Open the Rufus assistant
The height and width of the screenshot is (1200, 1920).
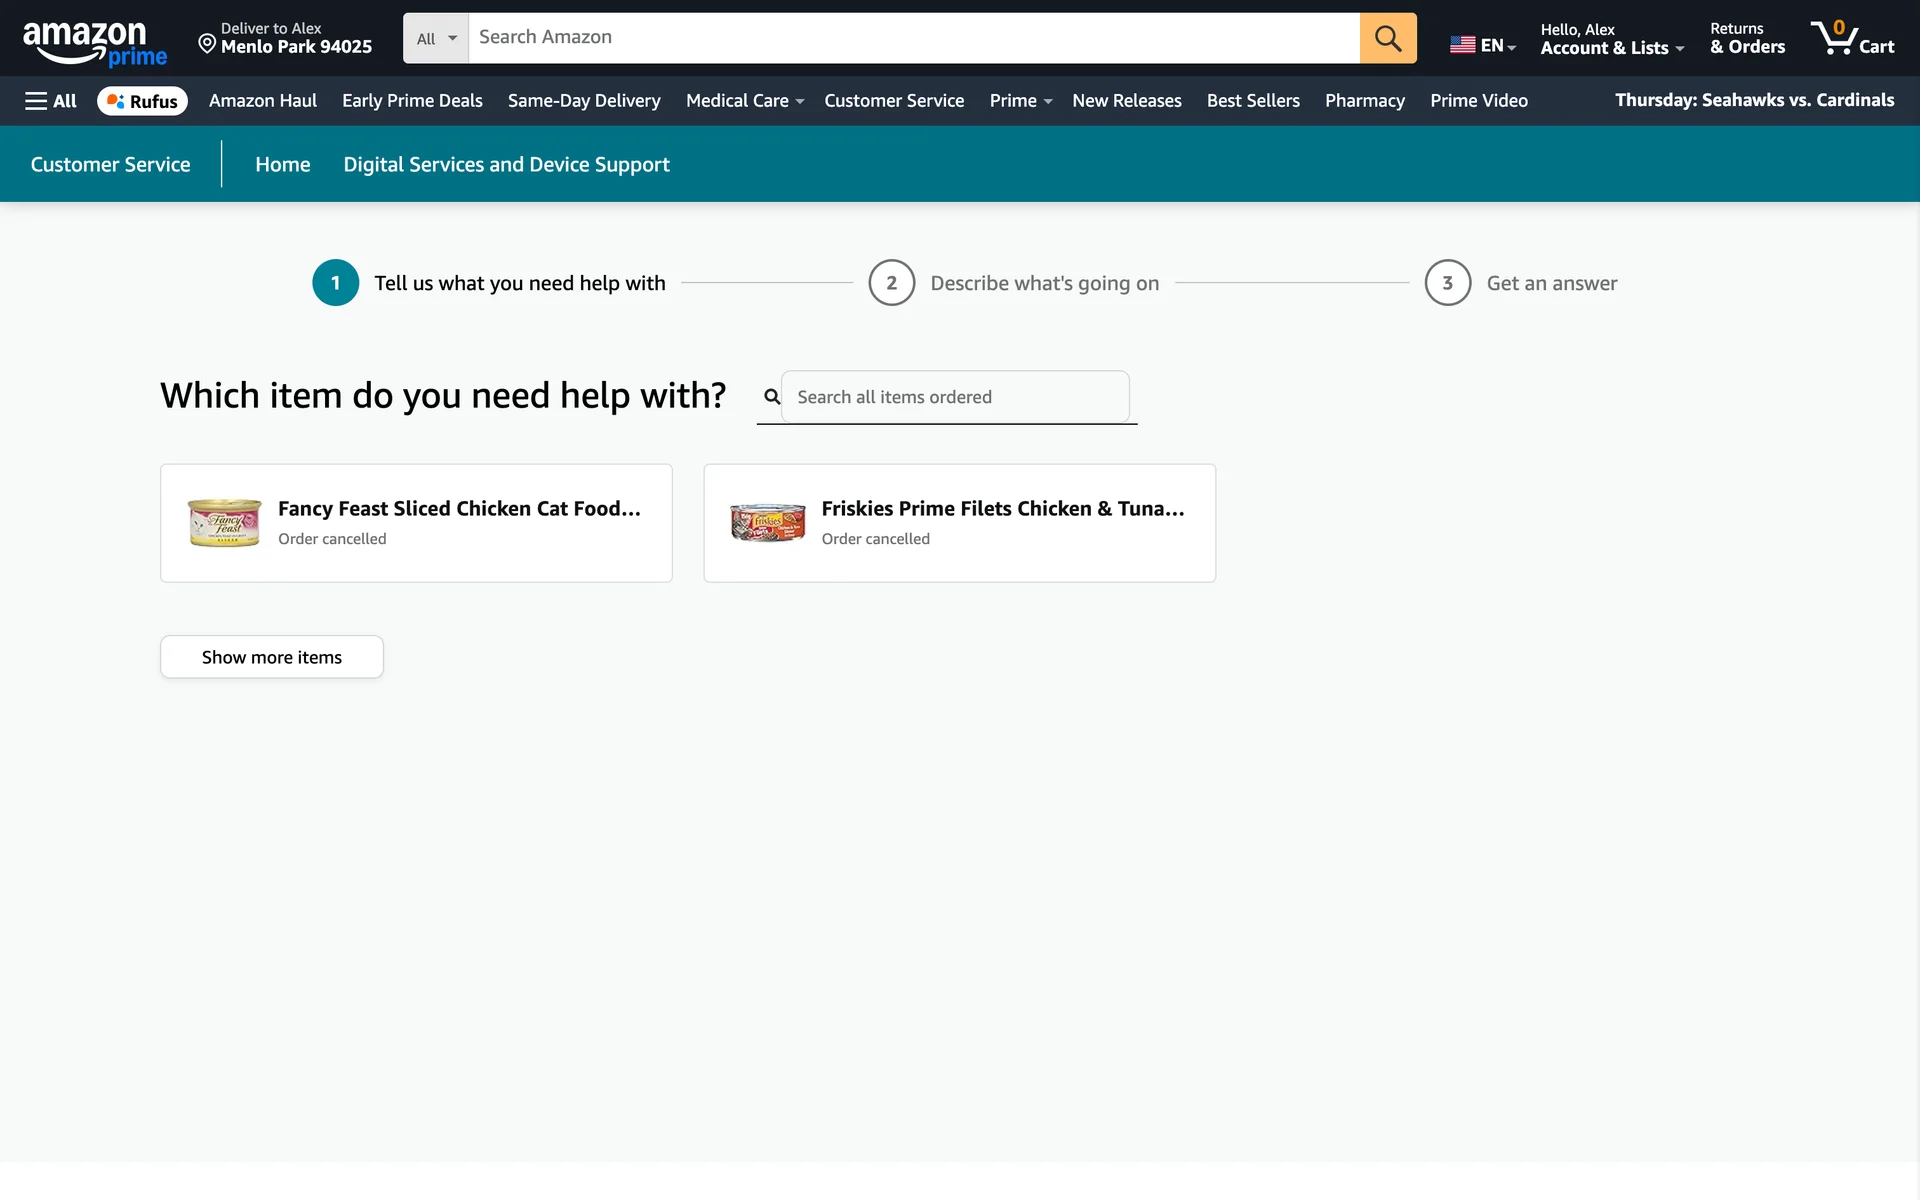tap(142, 101)
